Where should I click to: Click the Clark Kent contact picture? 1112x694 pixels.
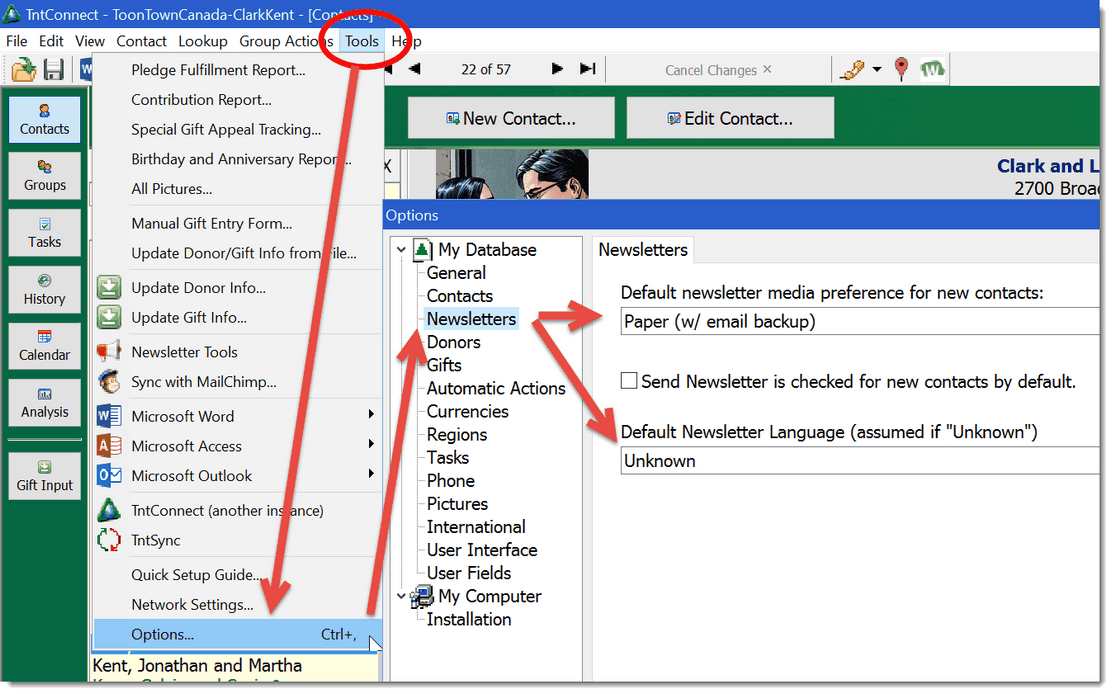coord(512,174)
